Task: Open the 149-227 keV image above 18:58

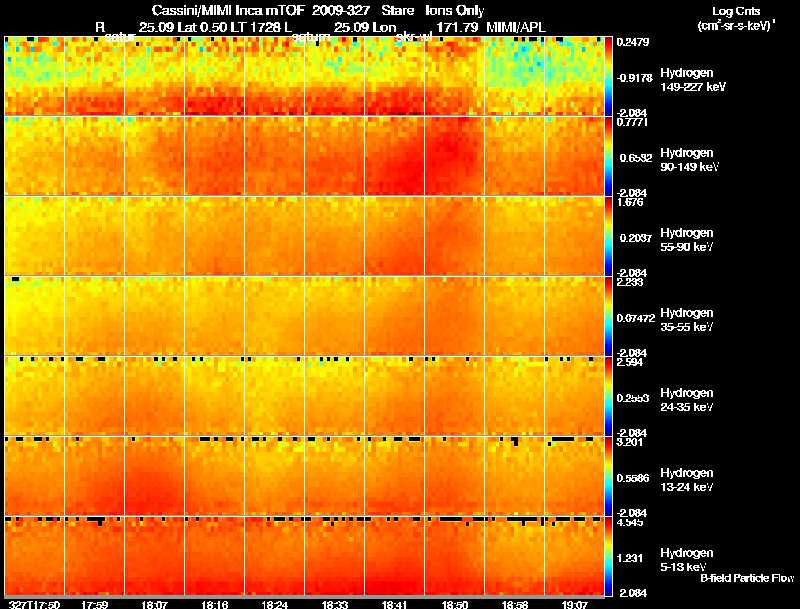Action: (x=514, y=76)
